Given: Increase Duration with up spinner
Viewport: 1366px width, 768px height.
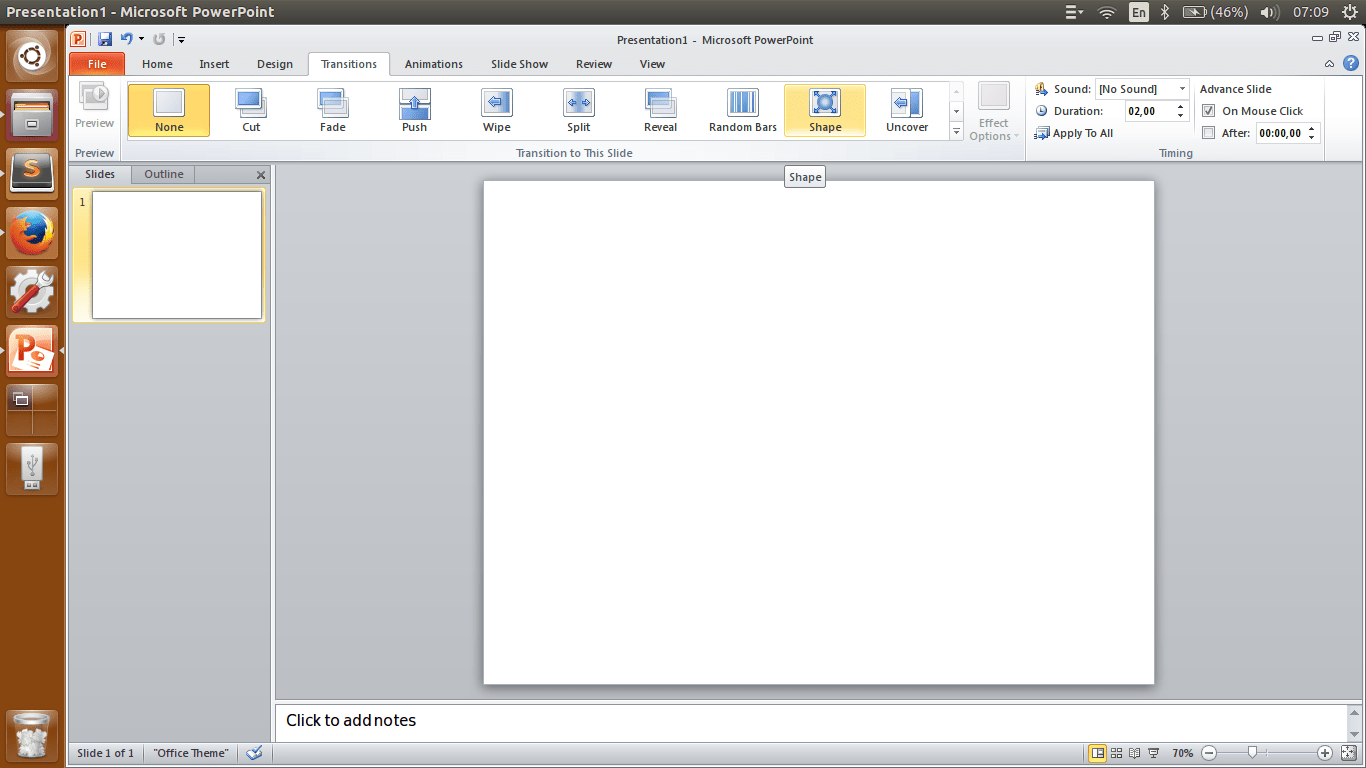Looking at the screenshot, I should point(1181,107).
